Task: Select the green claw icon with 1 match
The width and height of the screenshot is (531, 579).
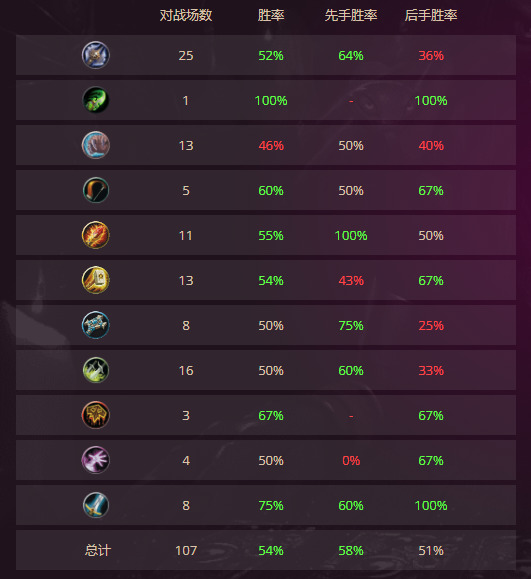Action: pos(96,100)
